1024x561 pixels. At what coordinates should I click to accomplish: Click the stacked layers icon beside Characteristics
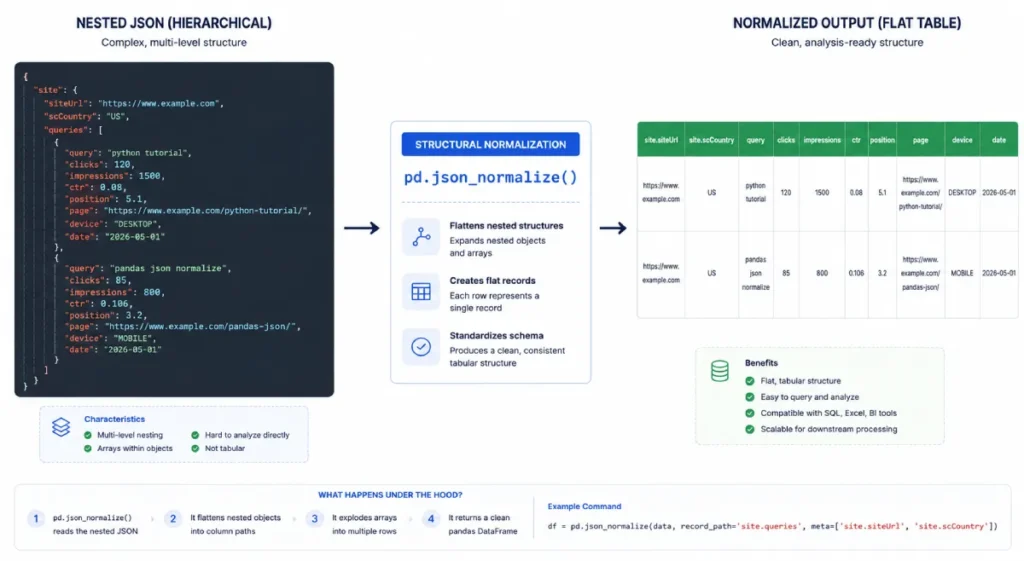(61, 427)
